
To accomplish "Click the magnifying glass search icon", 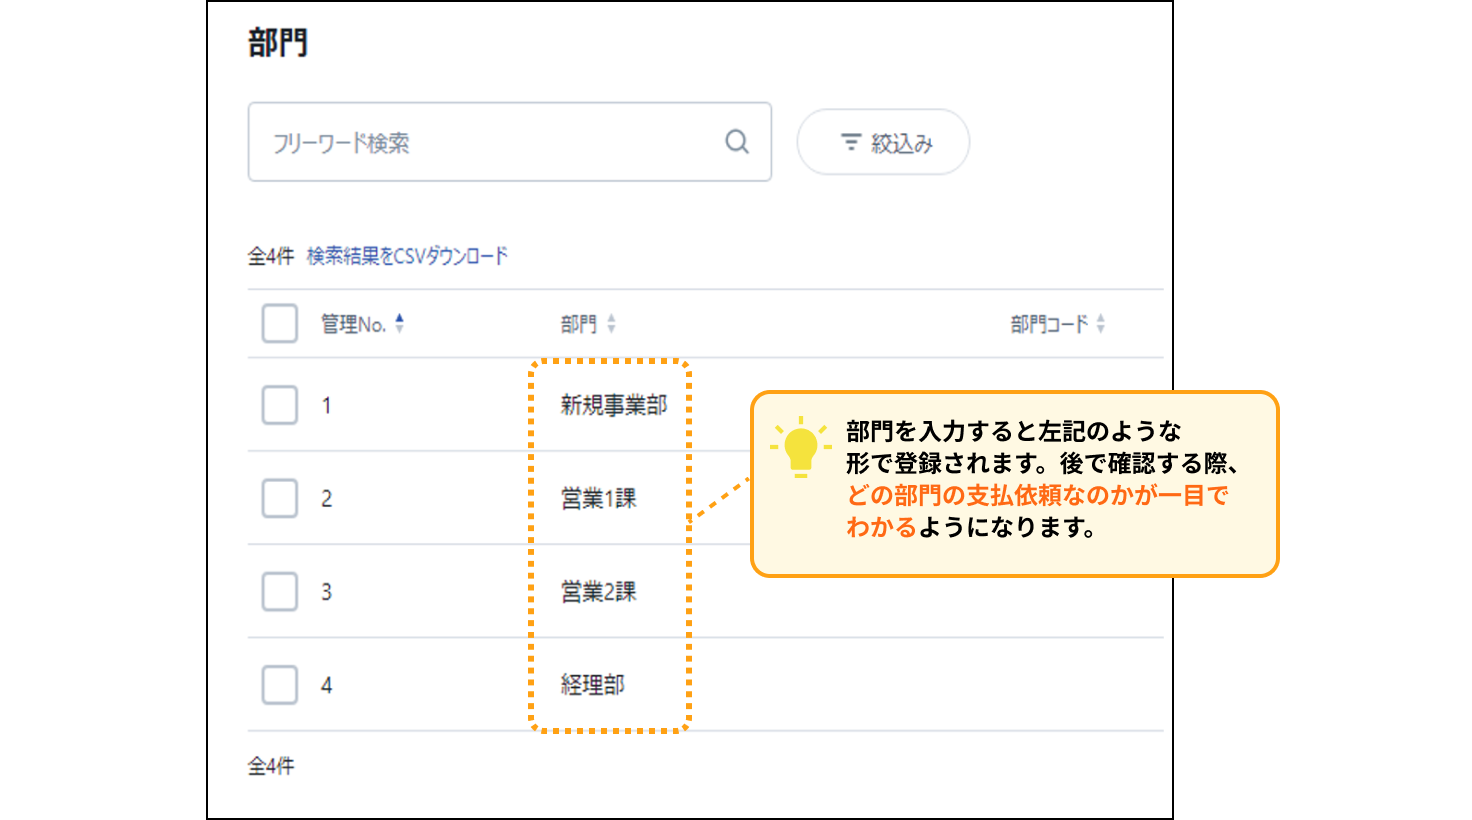I will coord(737,142).
